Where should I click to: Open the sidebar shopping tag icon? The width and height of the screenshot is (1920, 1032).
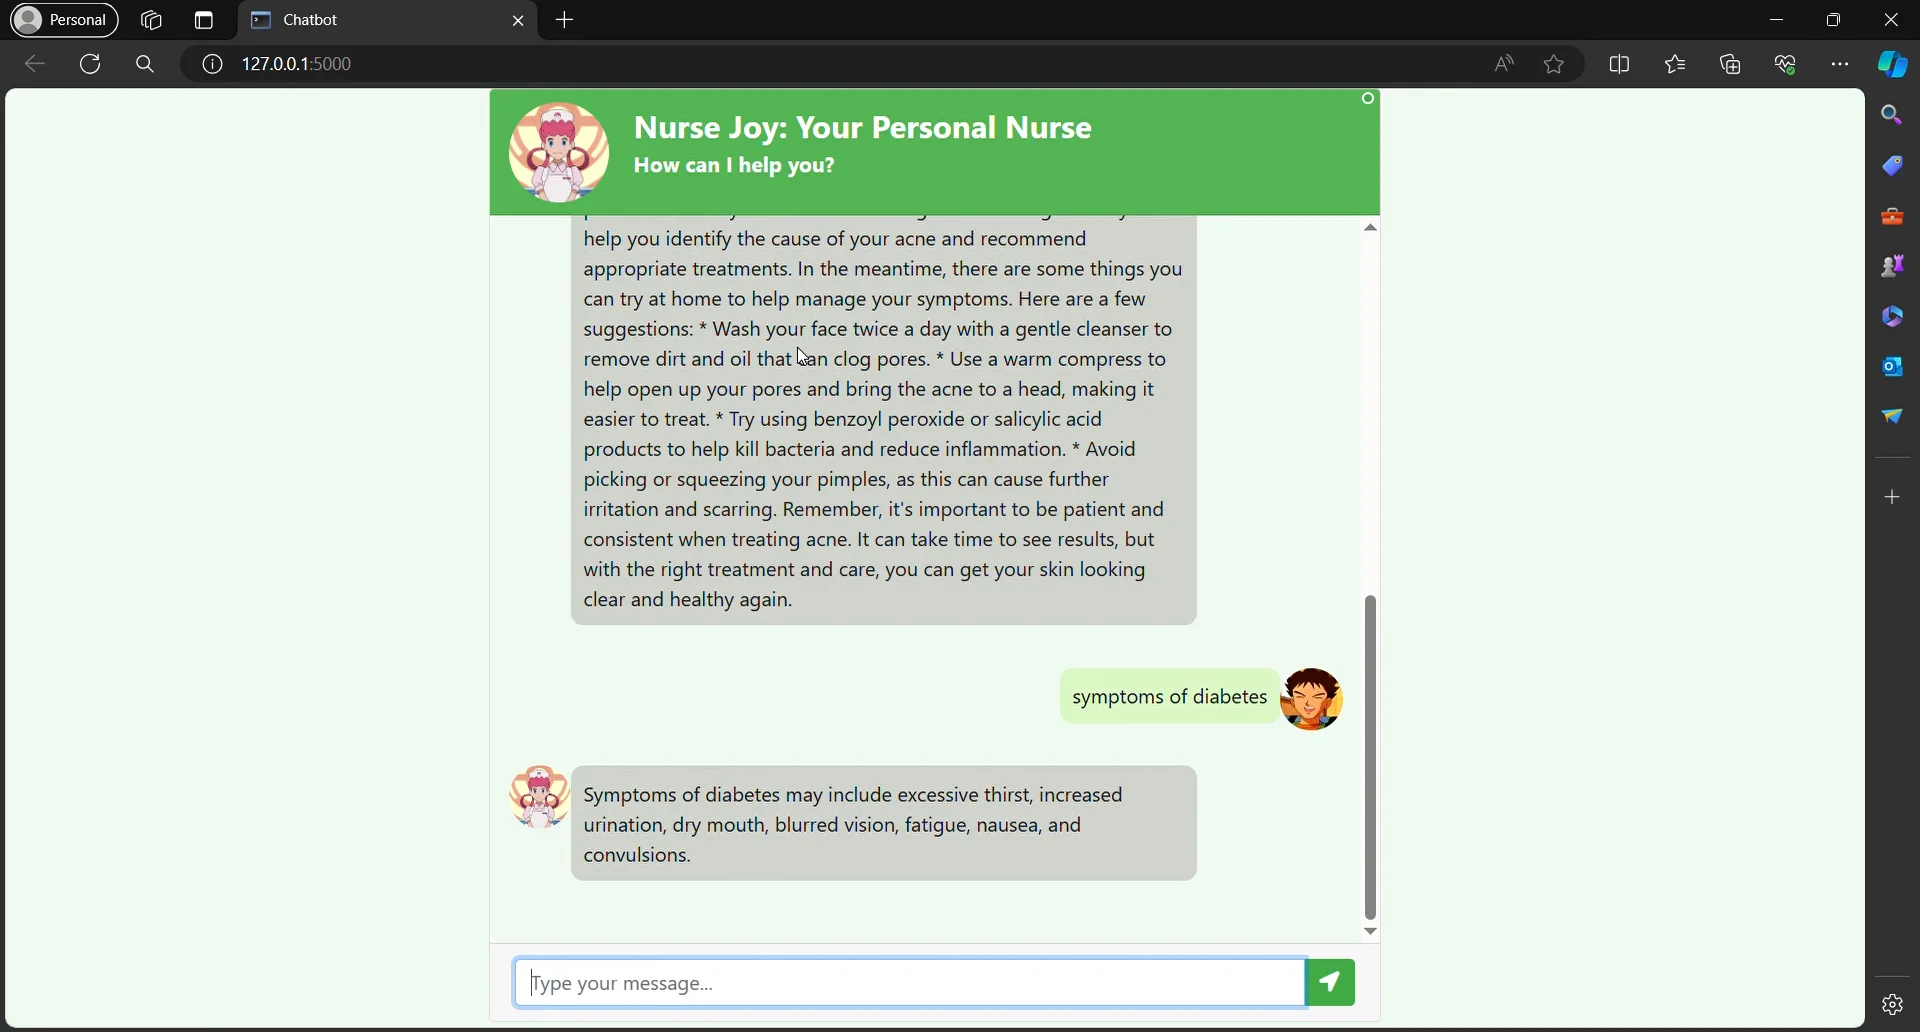[x=1894, y=166]
